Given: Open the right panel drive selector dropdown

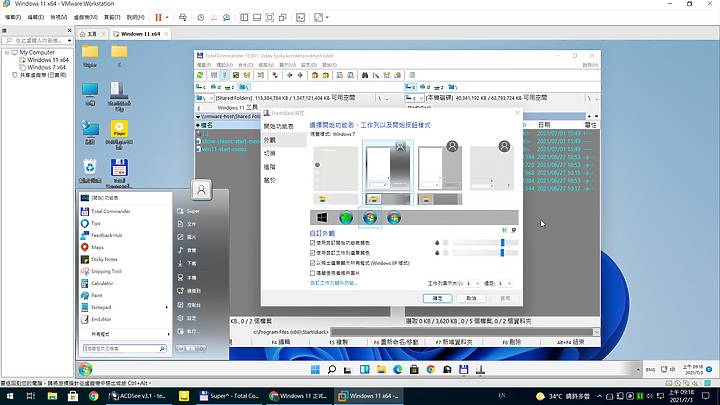Looking at the screenshot, I should click(x=414, y=98).
